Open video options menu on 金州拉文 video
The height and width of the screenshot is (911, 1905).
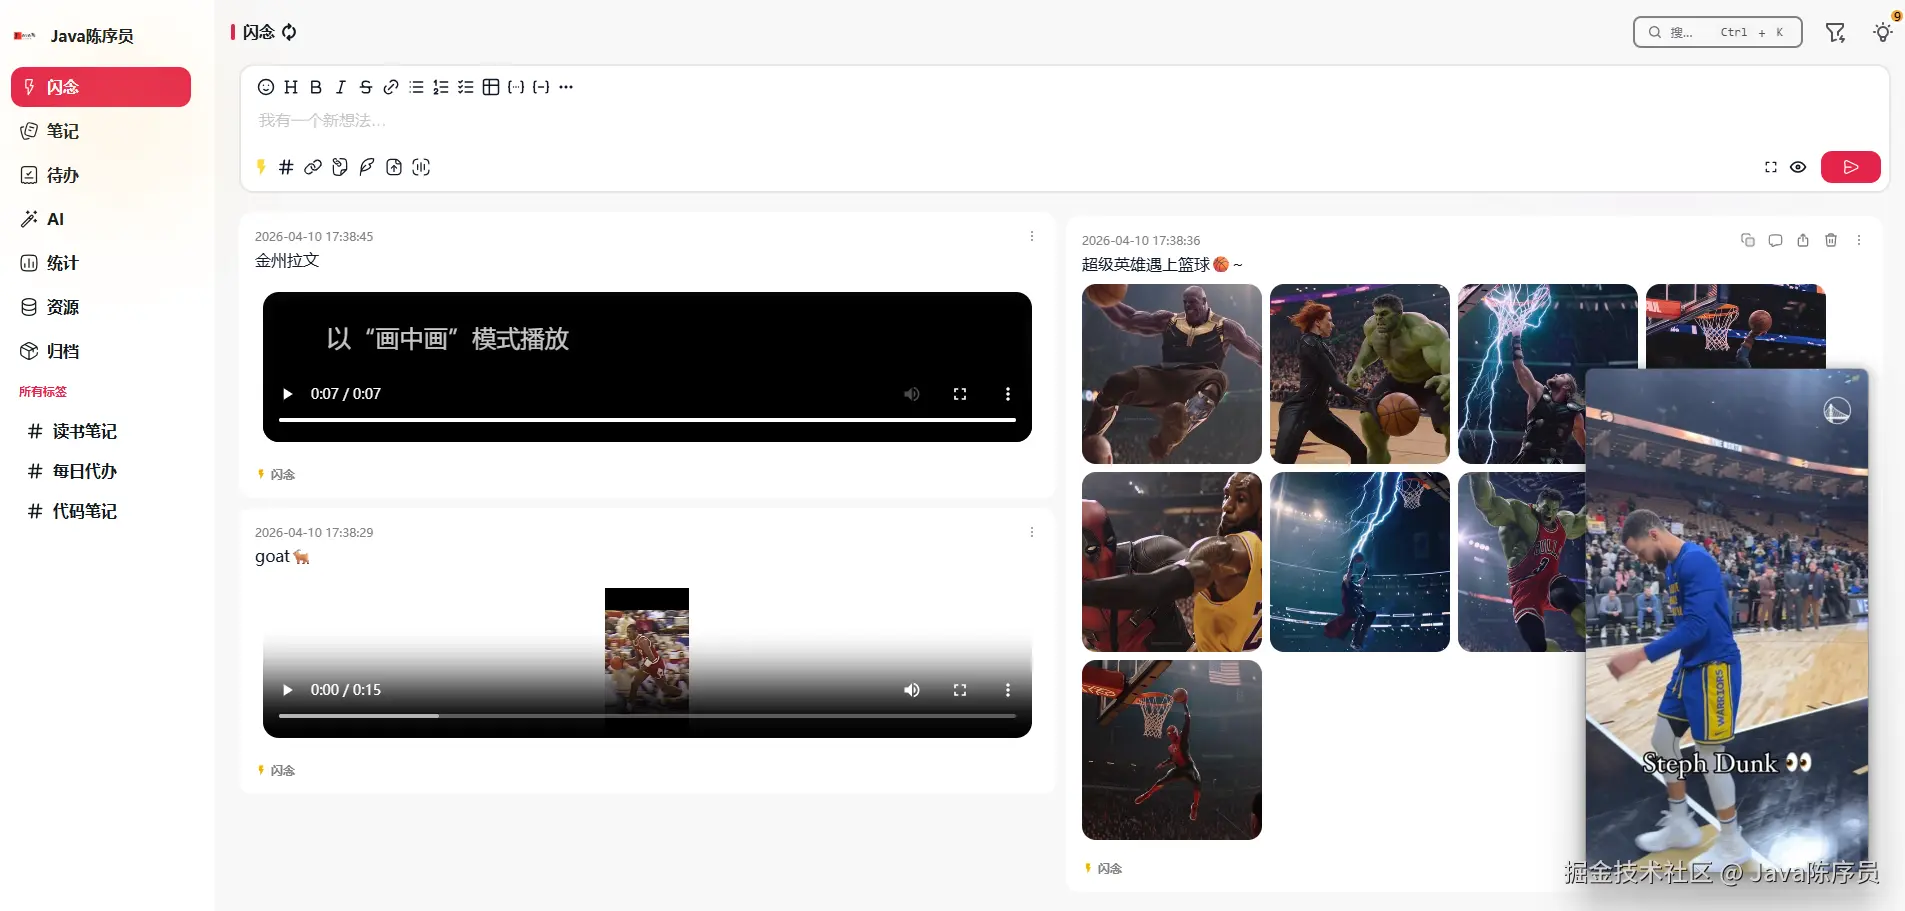(1008, 394)
